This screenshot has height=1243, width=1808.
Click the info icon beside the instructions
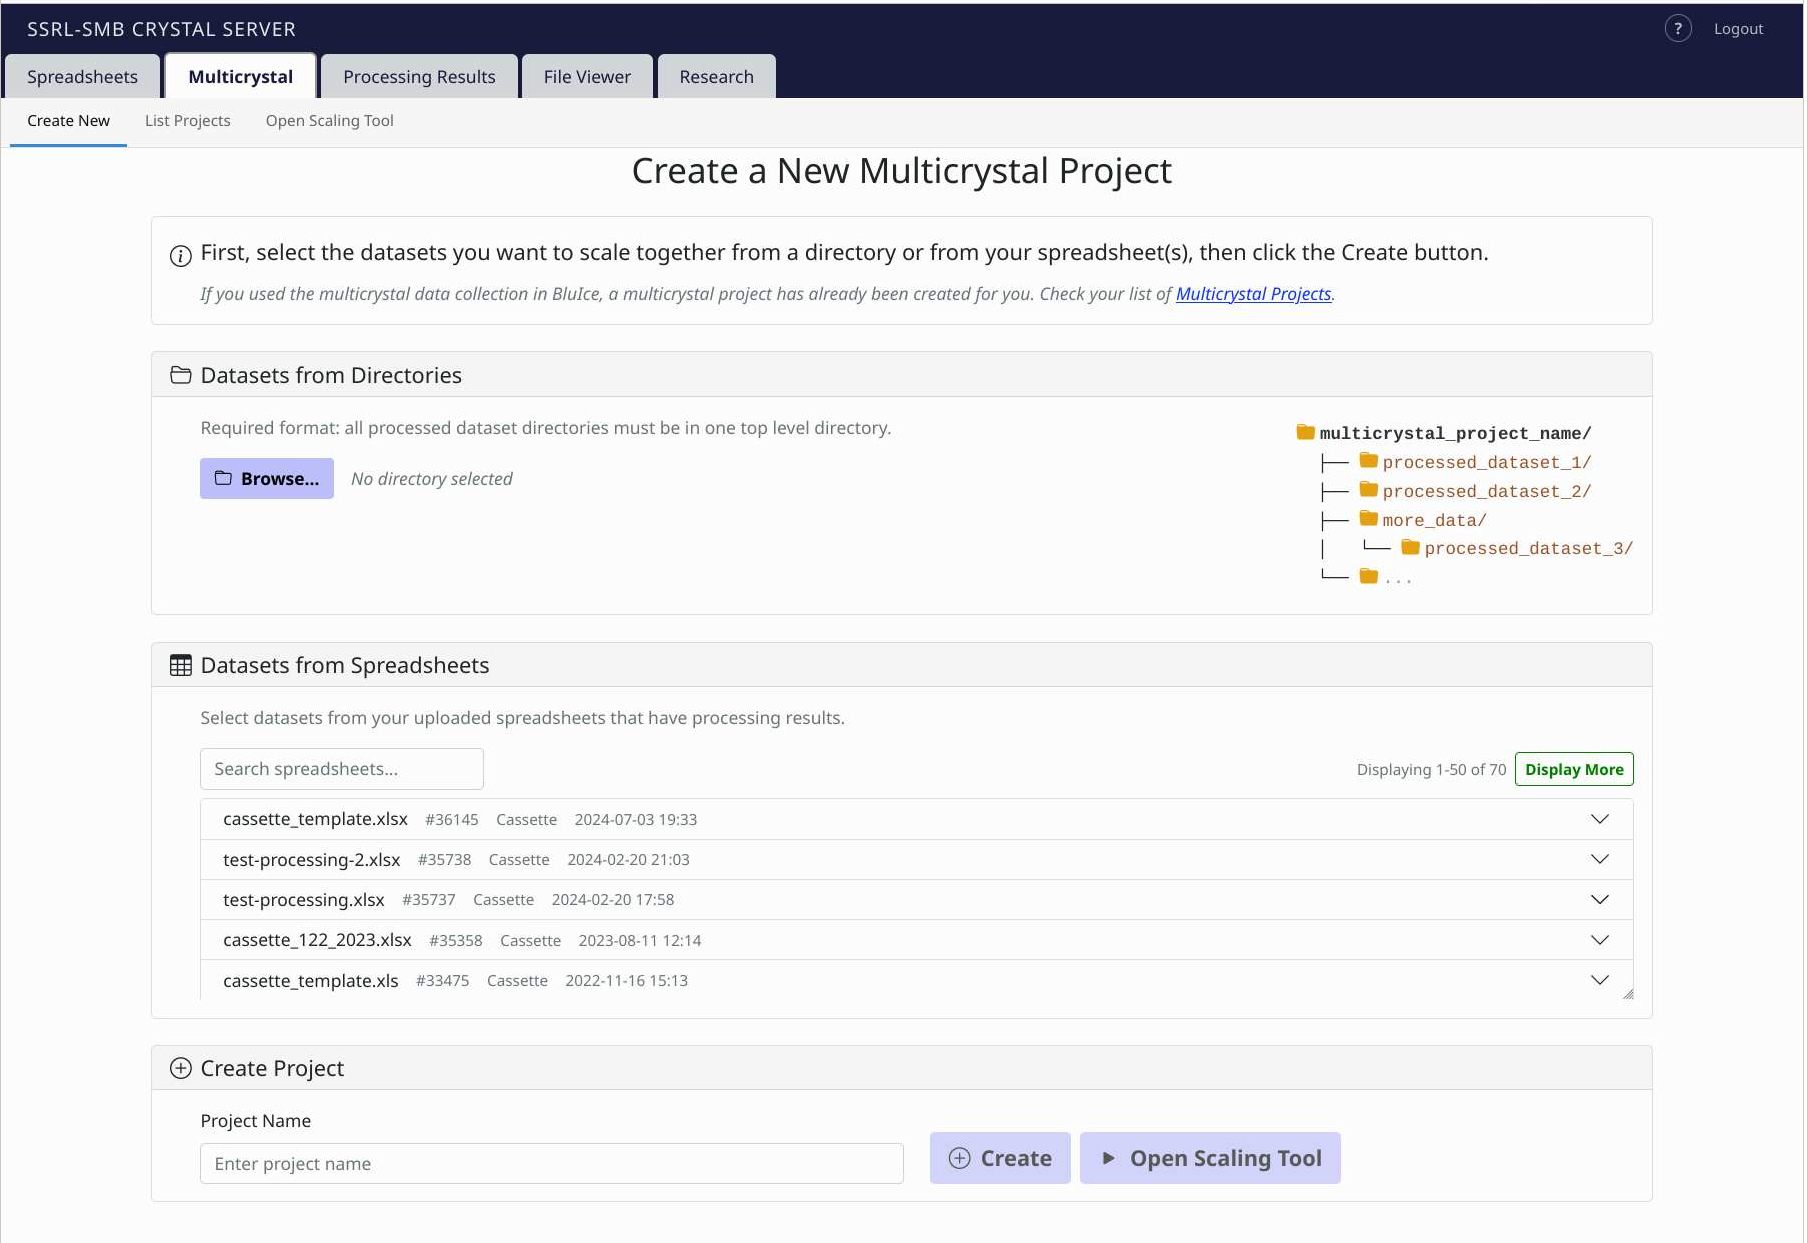(181, 256)
